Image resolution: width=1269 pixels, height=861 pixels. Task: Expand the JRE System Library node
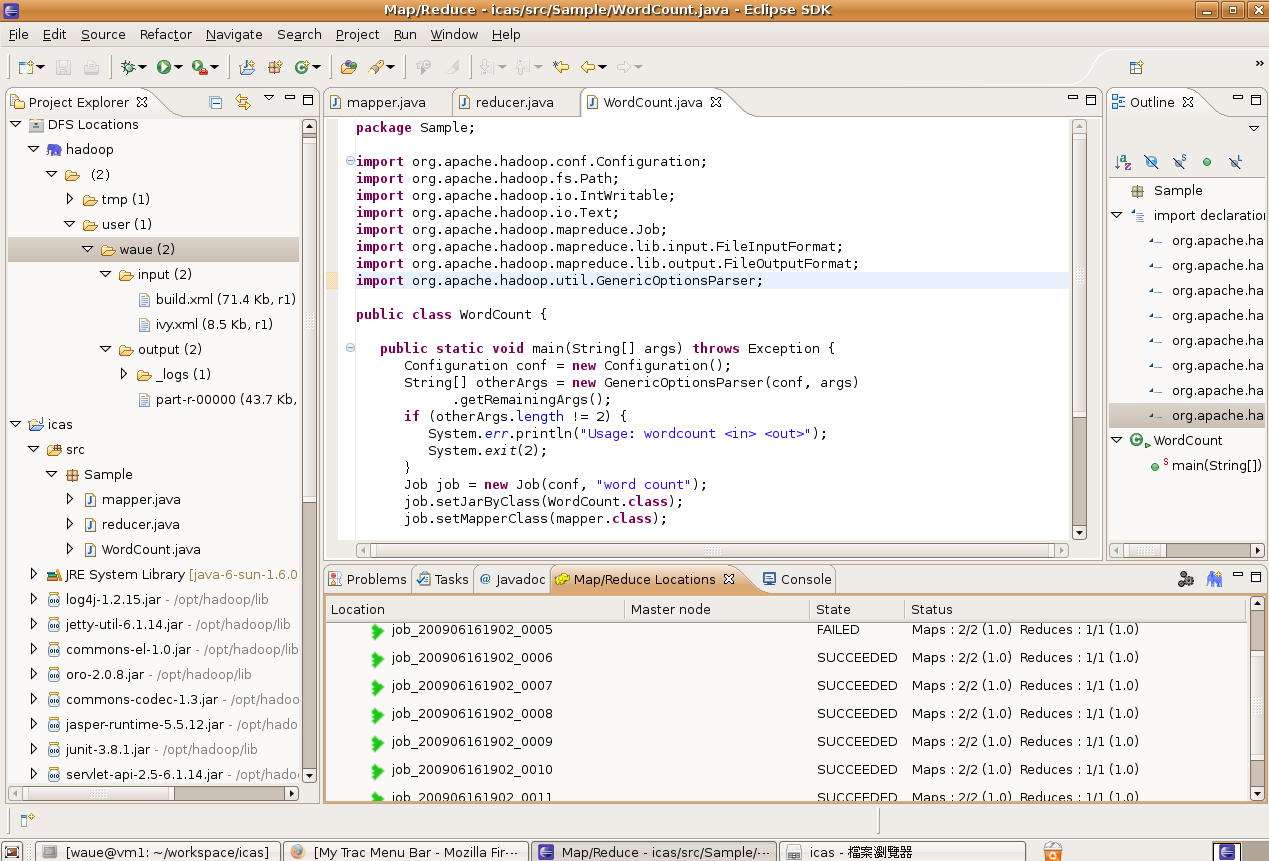pos(34,574)
